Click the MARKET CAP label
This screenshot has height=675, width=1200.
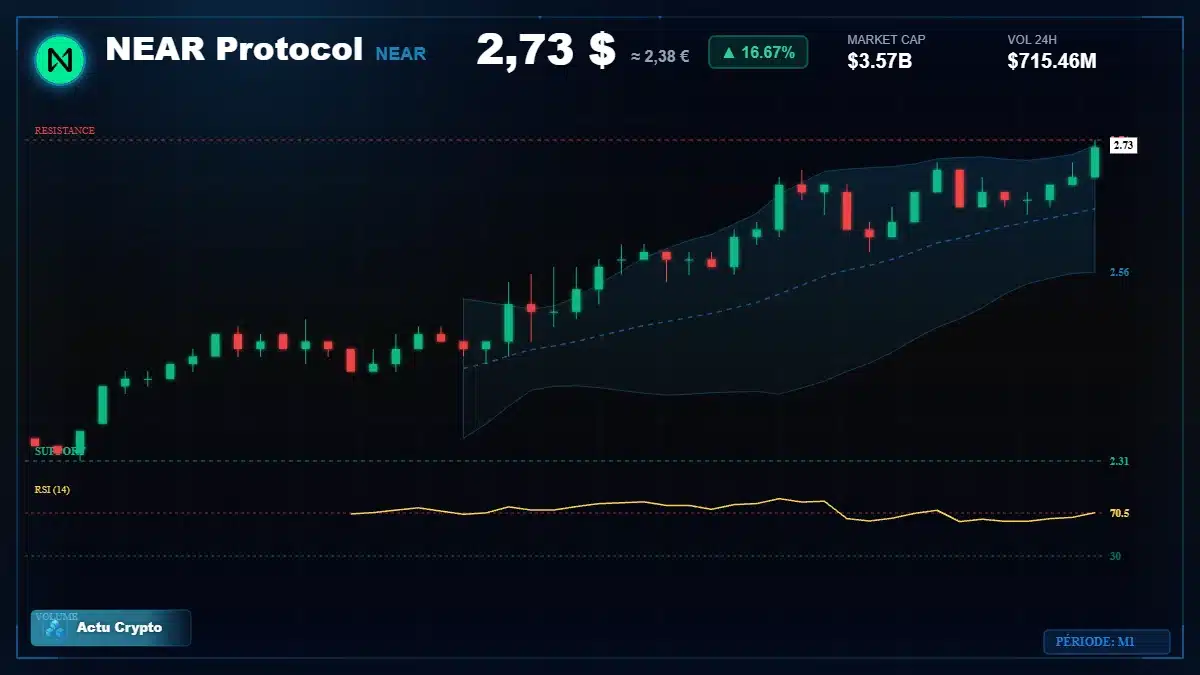pyautogui.click(x=886, y=40)
